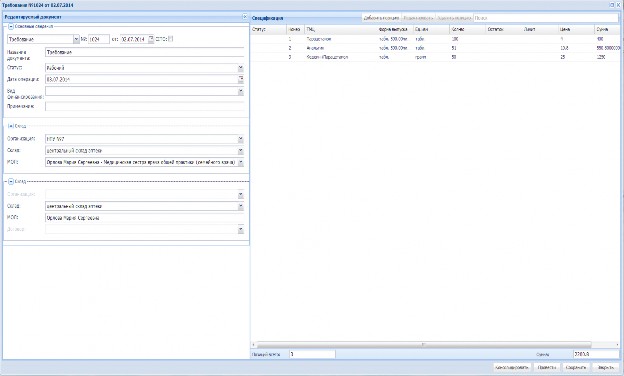This screenshot has height=376, width=624.
Task: Sort grid by the Статус column header
Action: [268, 29]
